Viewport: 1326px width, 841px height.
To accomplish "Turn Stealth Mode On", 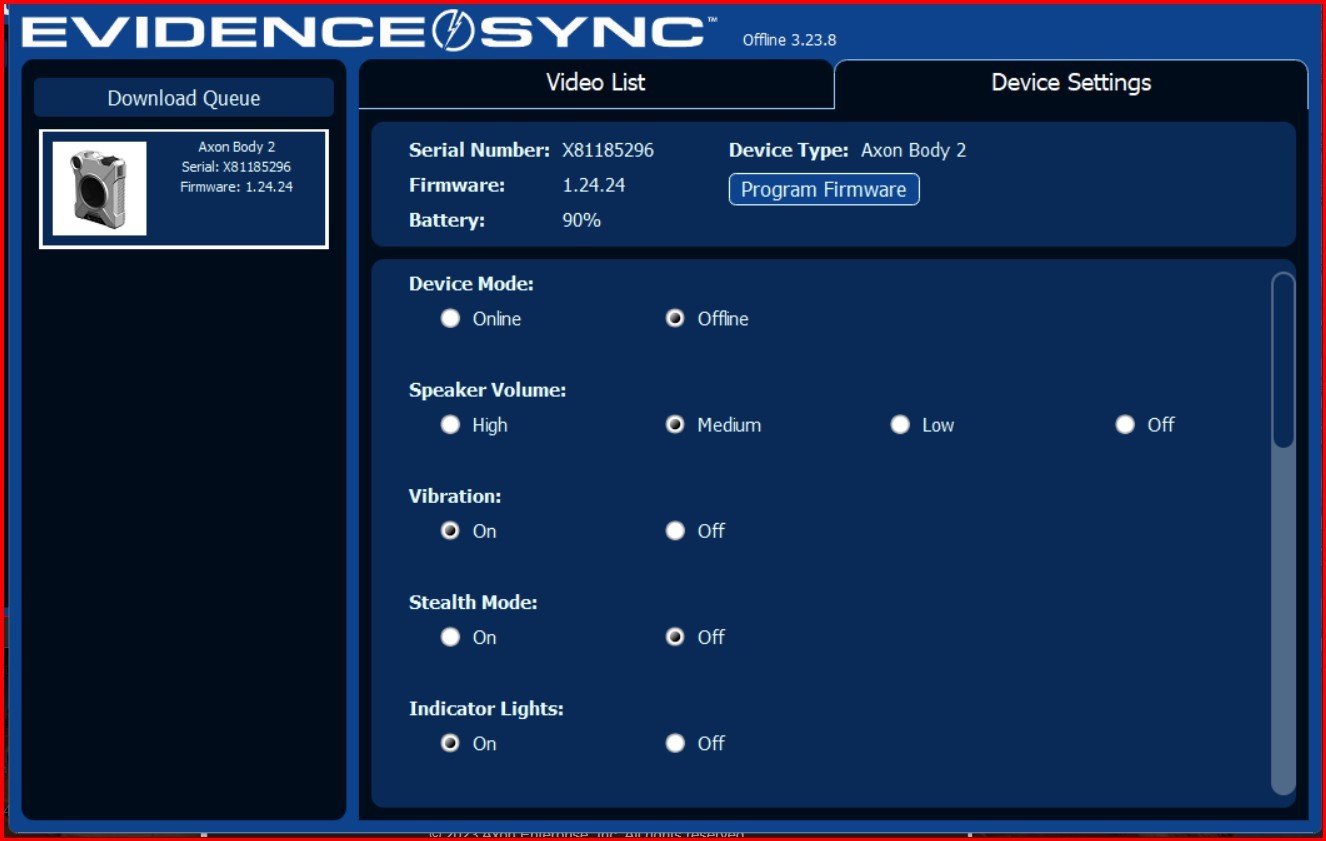I will click(451, 637).
